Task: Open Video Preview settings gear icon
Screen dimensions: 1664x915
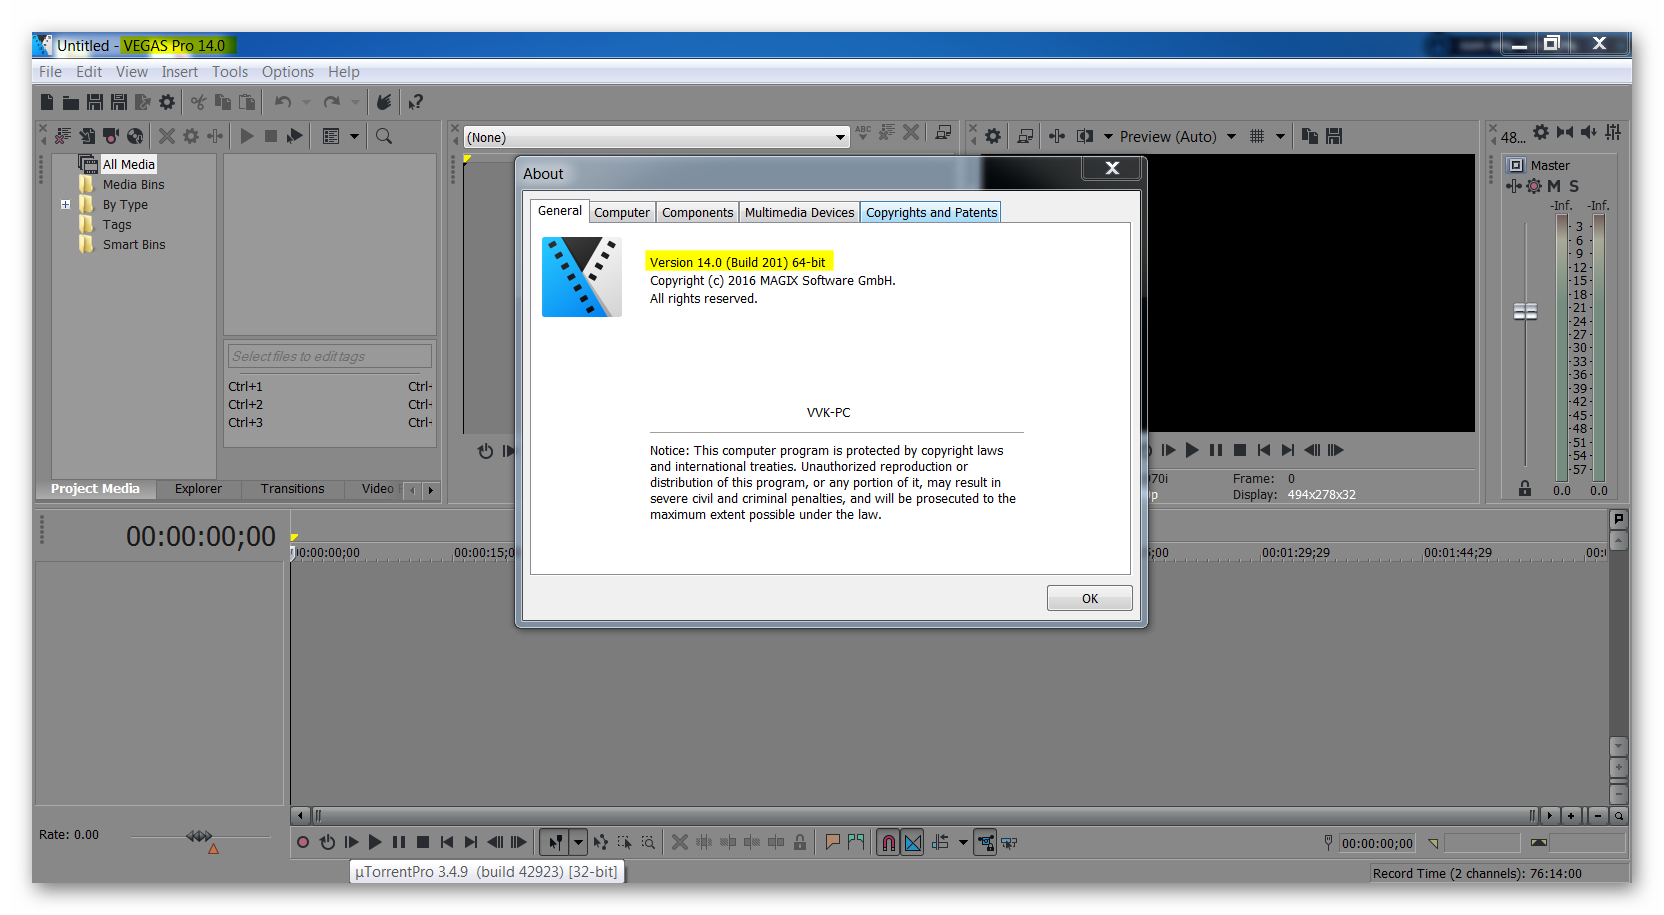Action: click(x=993, y=136)
